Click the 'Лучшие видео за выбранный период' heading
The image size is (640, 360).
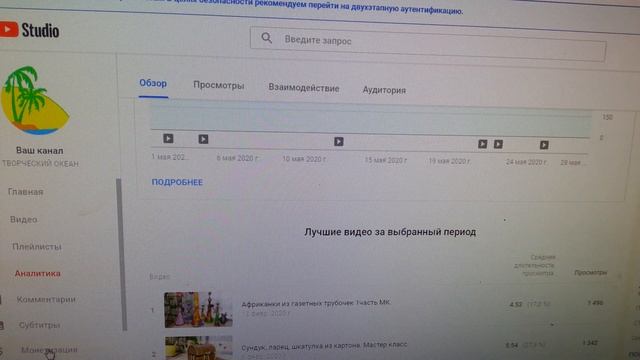390,232
